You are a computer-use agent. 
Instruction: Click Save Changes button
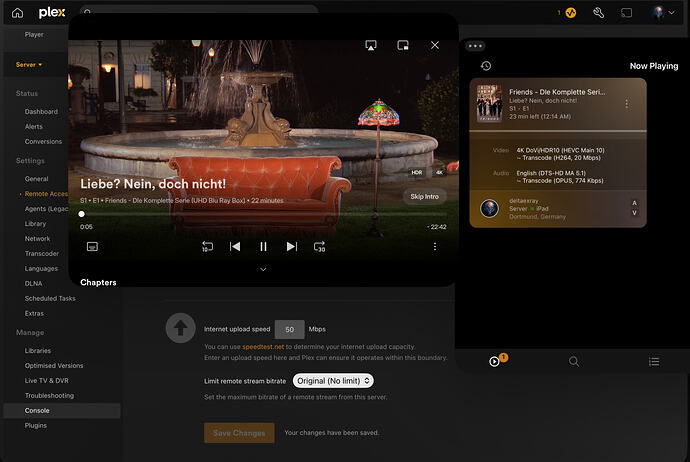[x=239, y=433]
